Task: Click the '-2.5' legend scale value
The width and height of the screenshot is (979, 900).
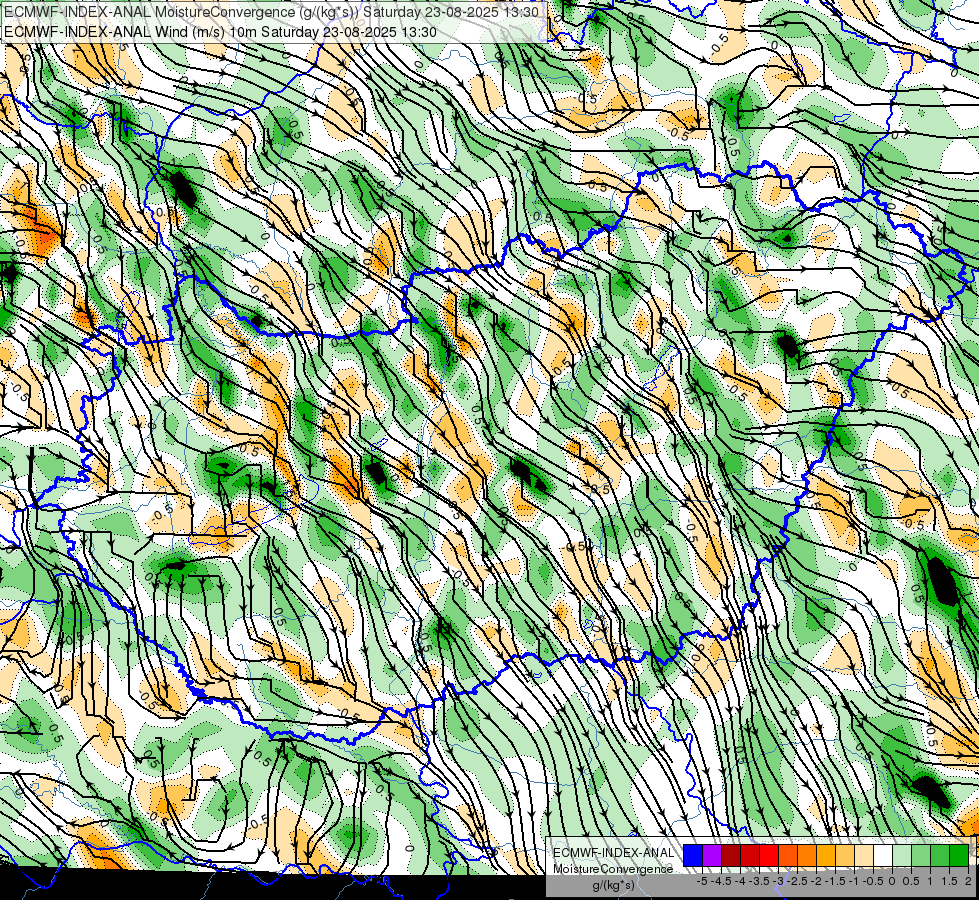Action: [x=797, y=881]
